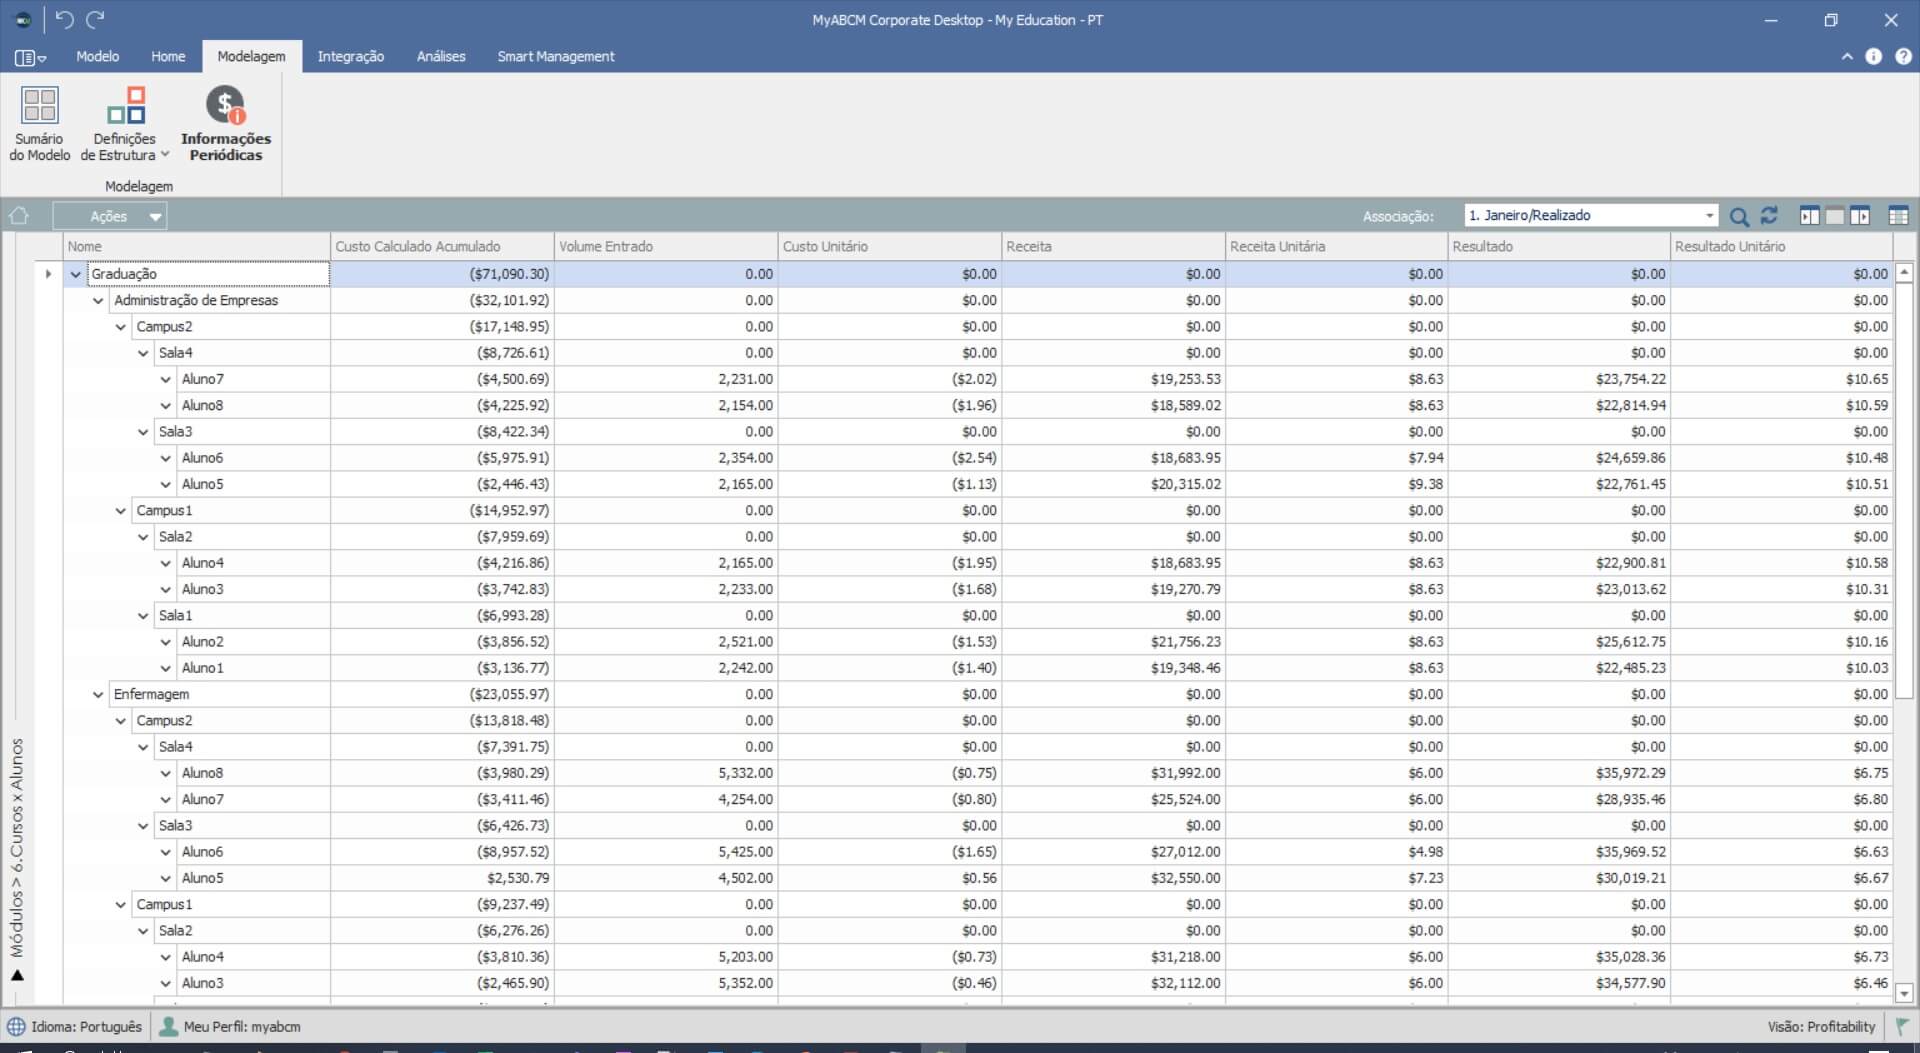1920x1053 pixels.
Task: Click the refresh arrows icon
Action: coord(1769,215)
